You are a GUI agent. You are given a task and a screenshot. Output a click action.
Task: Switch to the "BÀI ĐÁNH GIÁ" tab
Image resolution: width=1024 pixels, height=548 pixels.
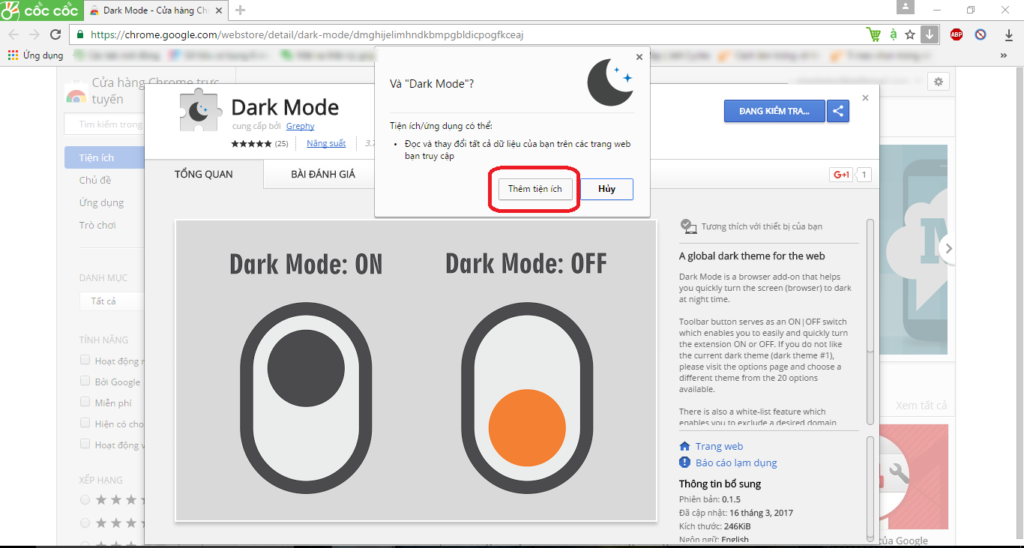pyautogui.click(x=323, y=174)
